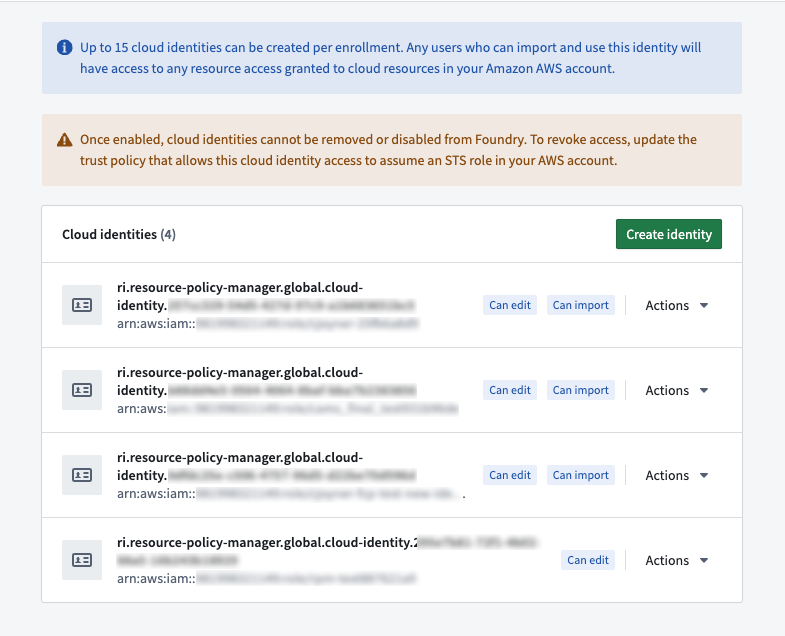This screenshot has width=785, height=636.
Task: Click the Cloud identities (4) heading
Action: (119, 234)
